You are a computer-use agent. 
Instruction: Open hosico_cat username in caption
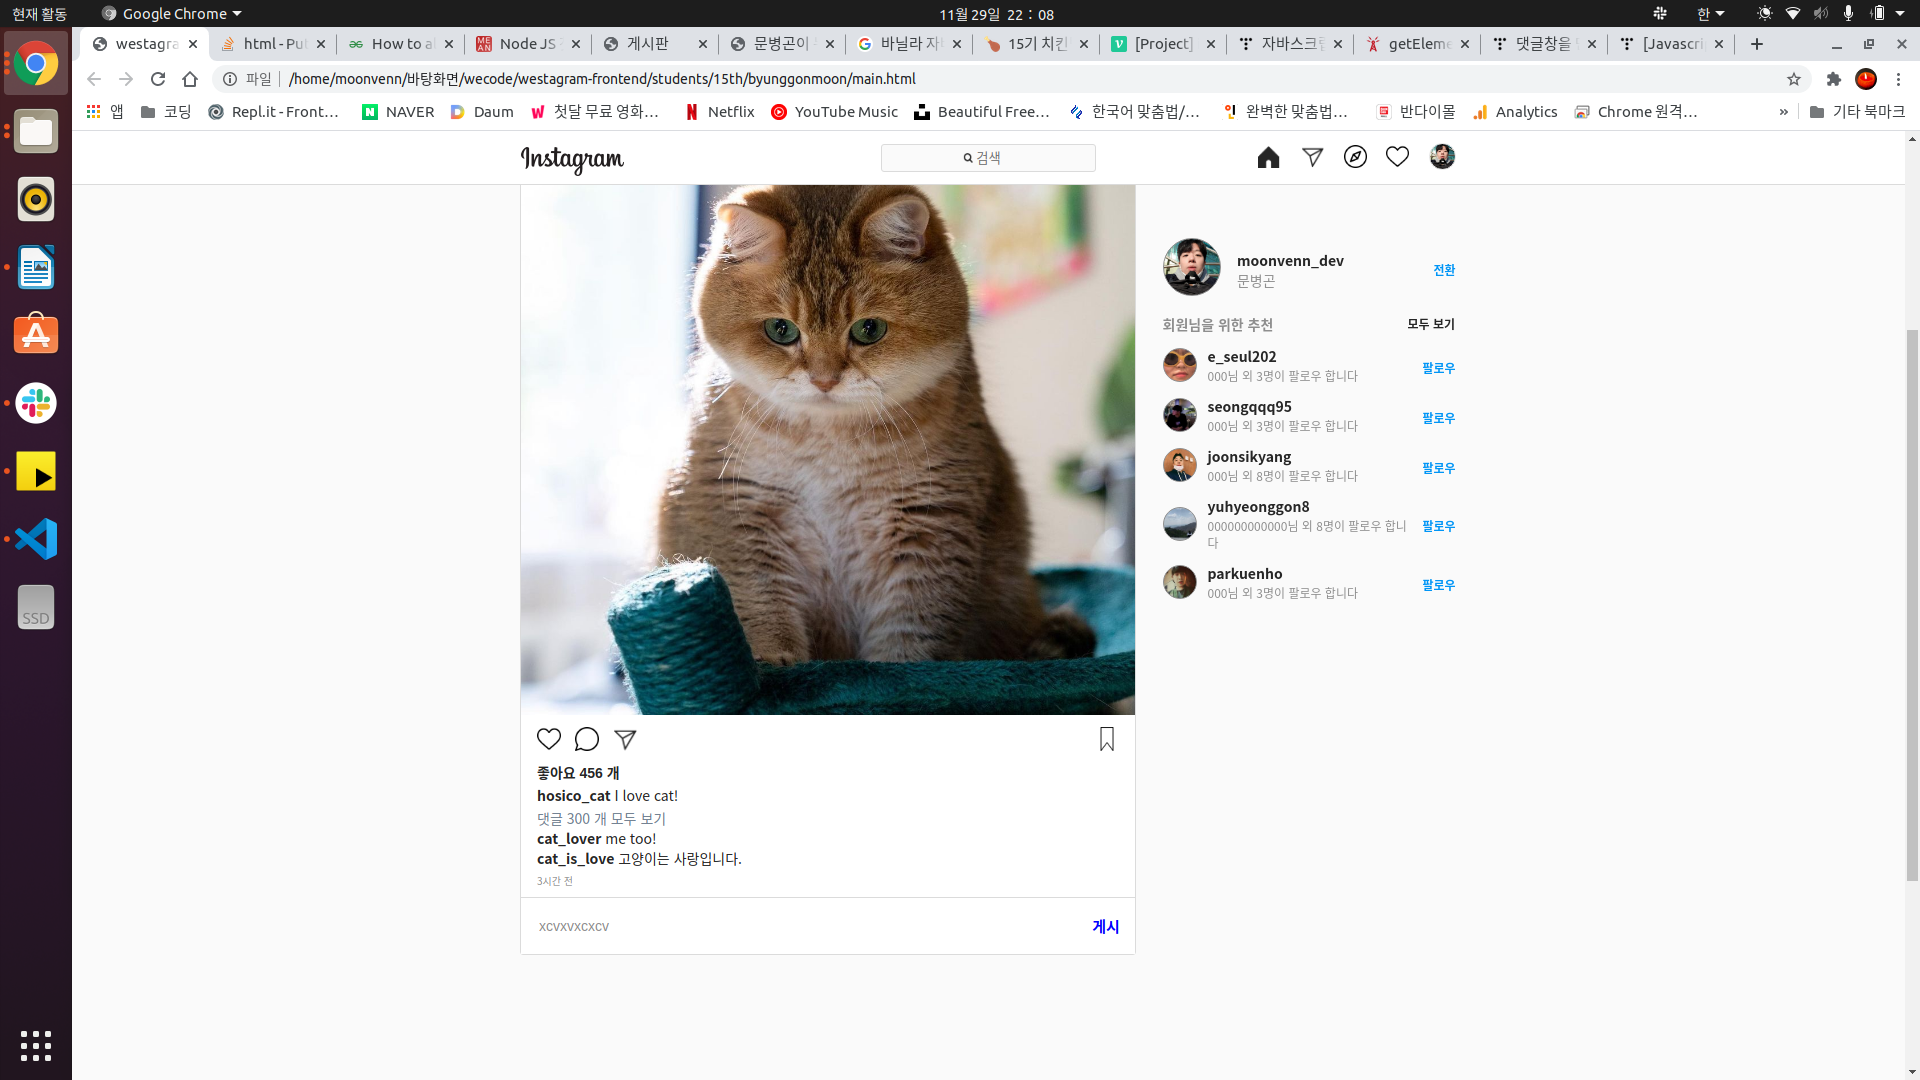pos(573,796)
